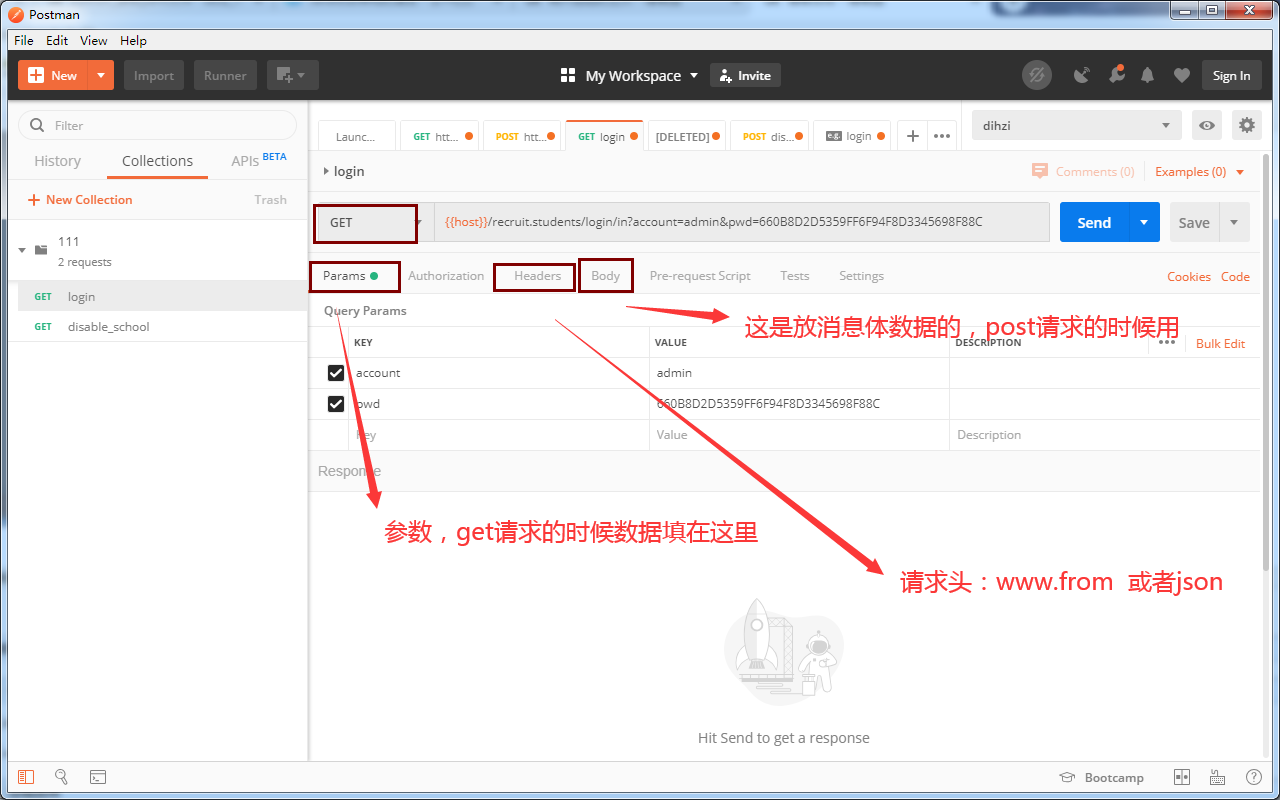The height and width of the screenshot is (800, 1280).
Task: Click the blue Send button
Action: click(x=1094, y=222)
